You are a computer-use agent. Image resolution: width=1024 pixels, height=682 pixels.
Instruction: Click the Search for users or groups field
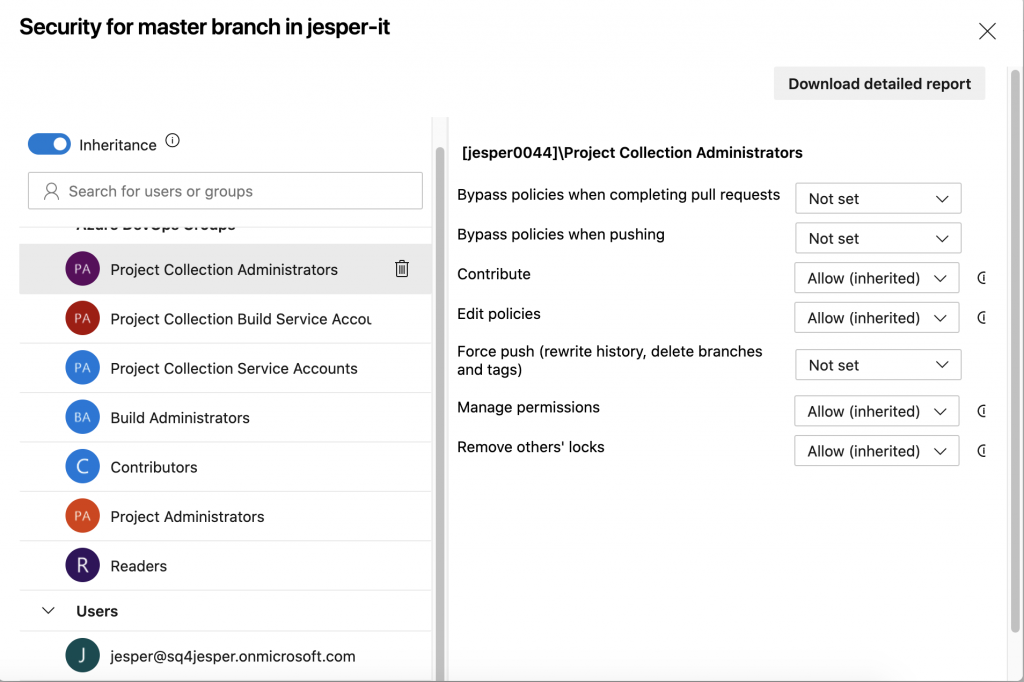coord(225,191)
